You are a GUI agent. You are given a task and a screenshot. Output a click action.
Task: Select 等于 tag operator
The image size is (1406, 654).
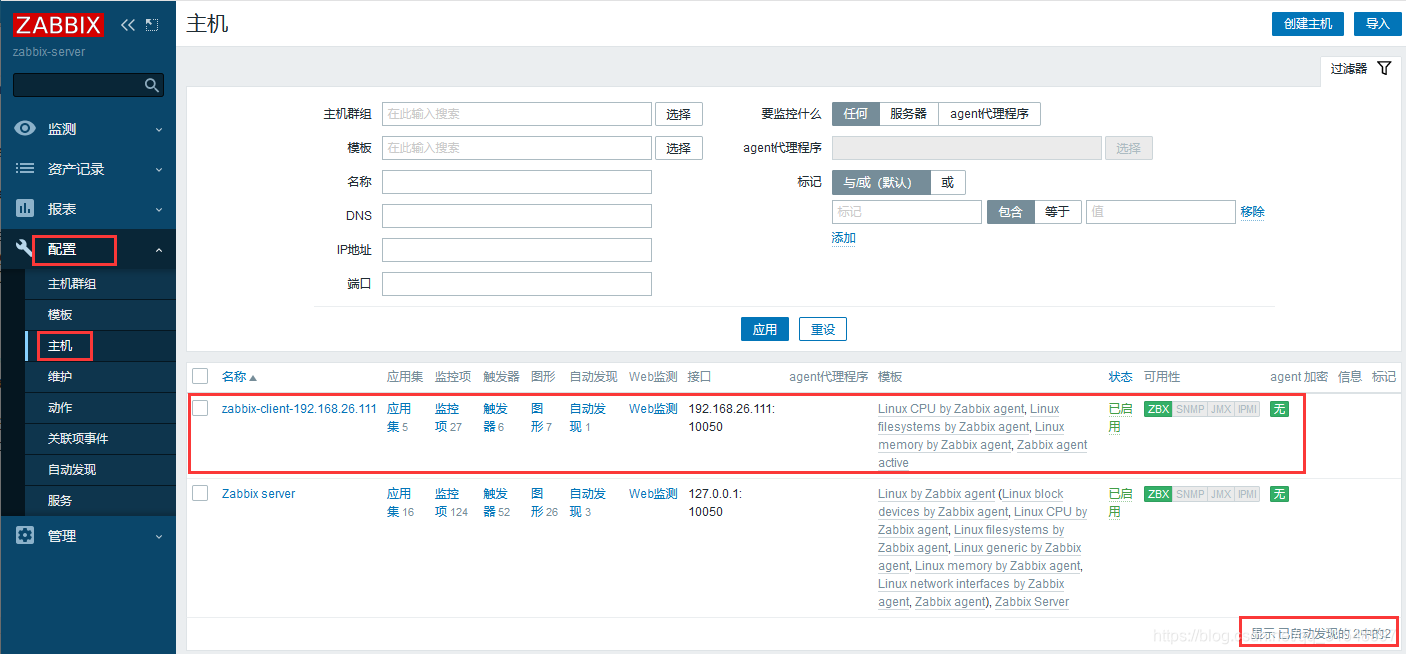coord(1057,212)
